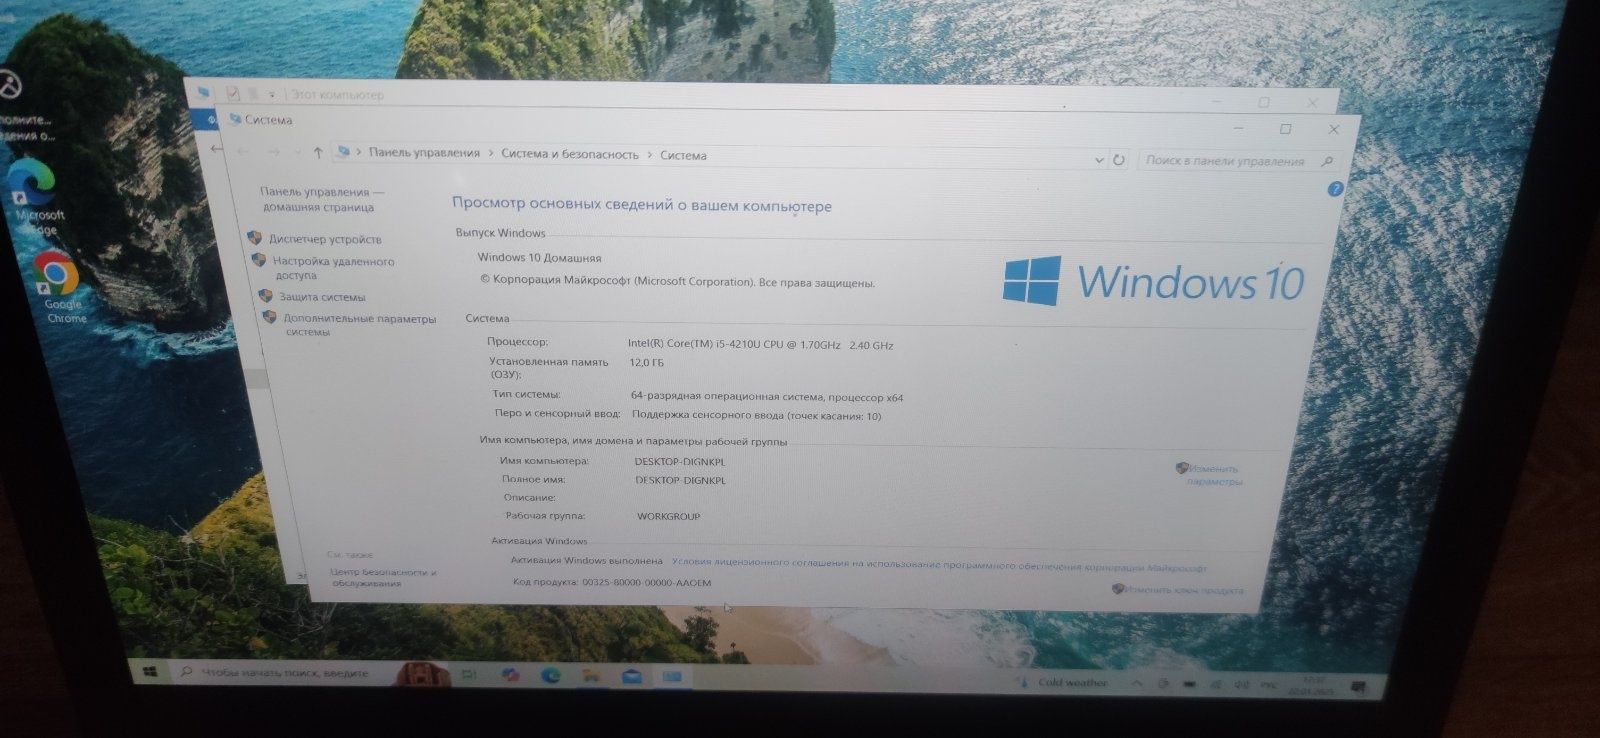This screenshot has height=738, width=1600.
Task: Open Центр безопасности и обслуживания link
Action: tap(383, 577)
